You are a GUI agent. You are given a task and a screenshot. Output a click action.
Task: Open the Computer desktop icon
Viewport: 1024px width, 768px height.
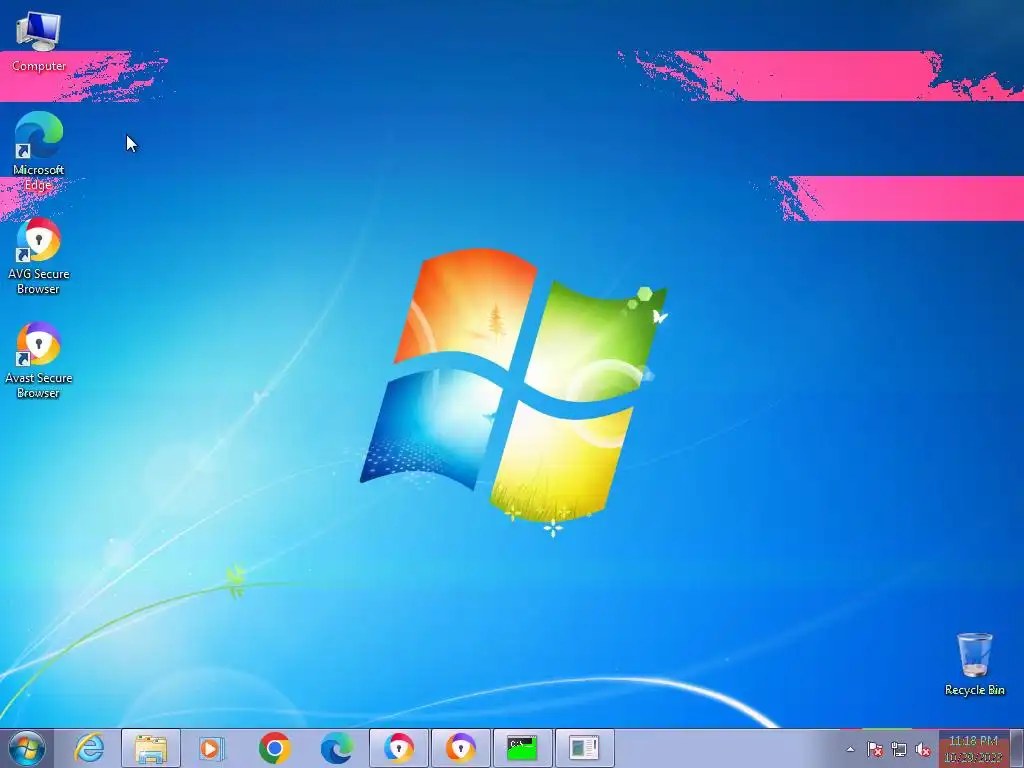[39, 40]
